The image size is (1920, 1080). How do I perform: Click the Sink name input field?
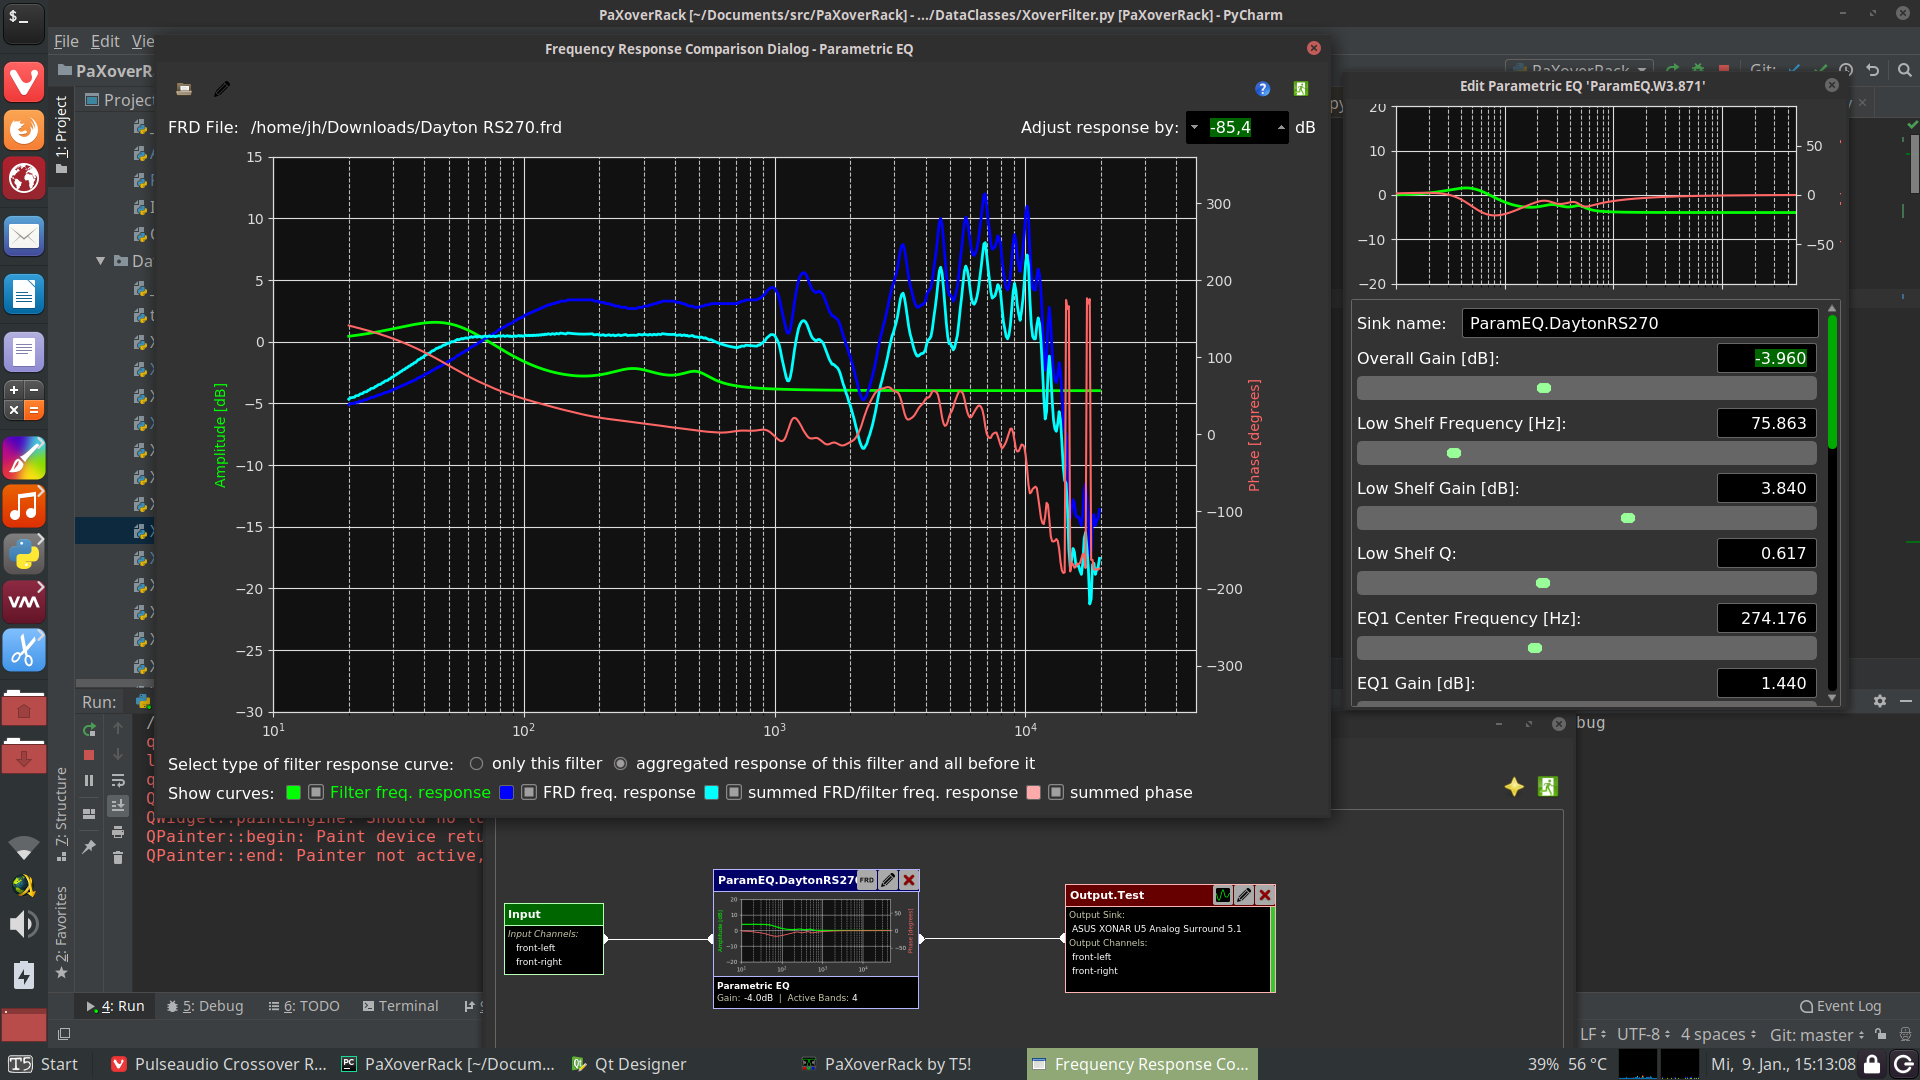click(x=1640, y=323)
